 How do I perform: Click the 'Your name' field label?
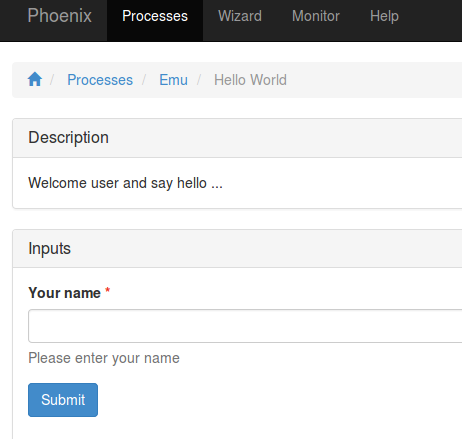[65, 293]
